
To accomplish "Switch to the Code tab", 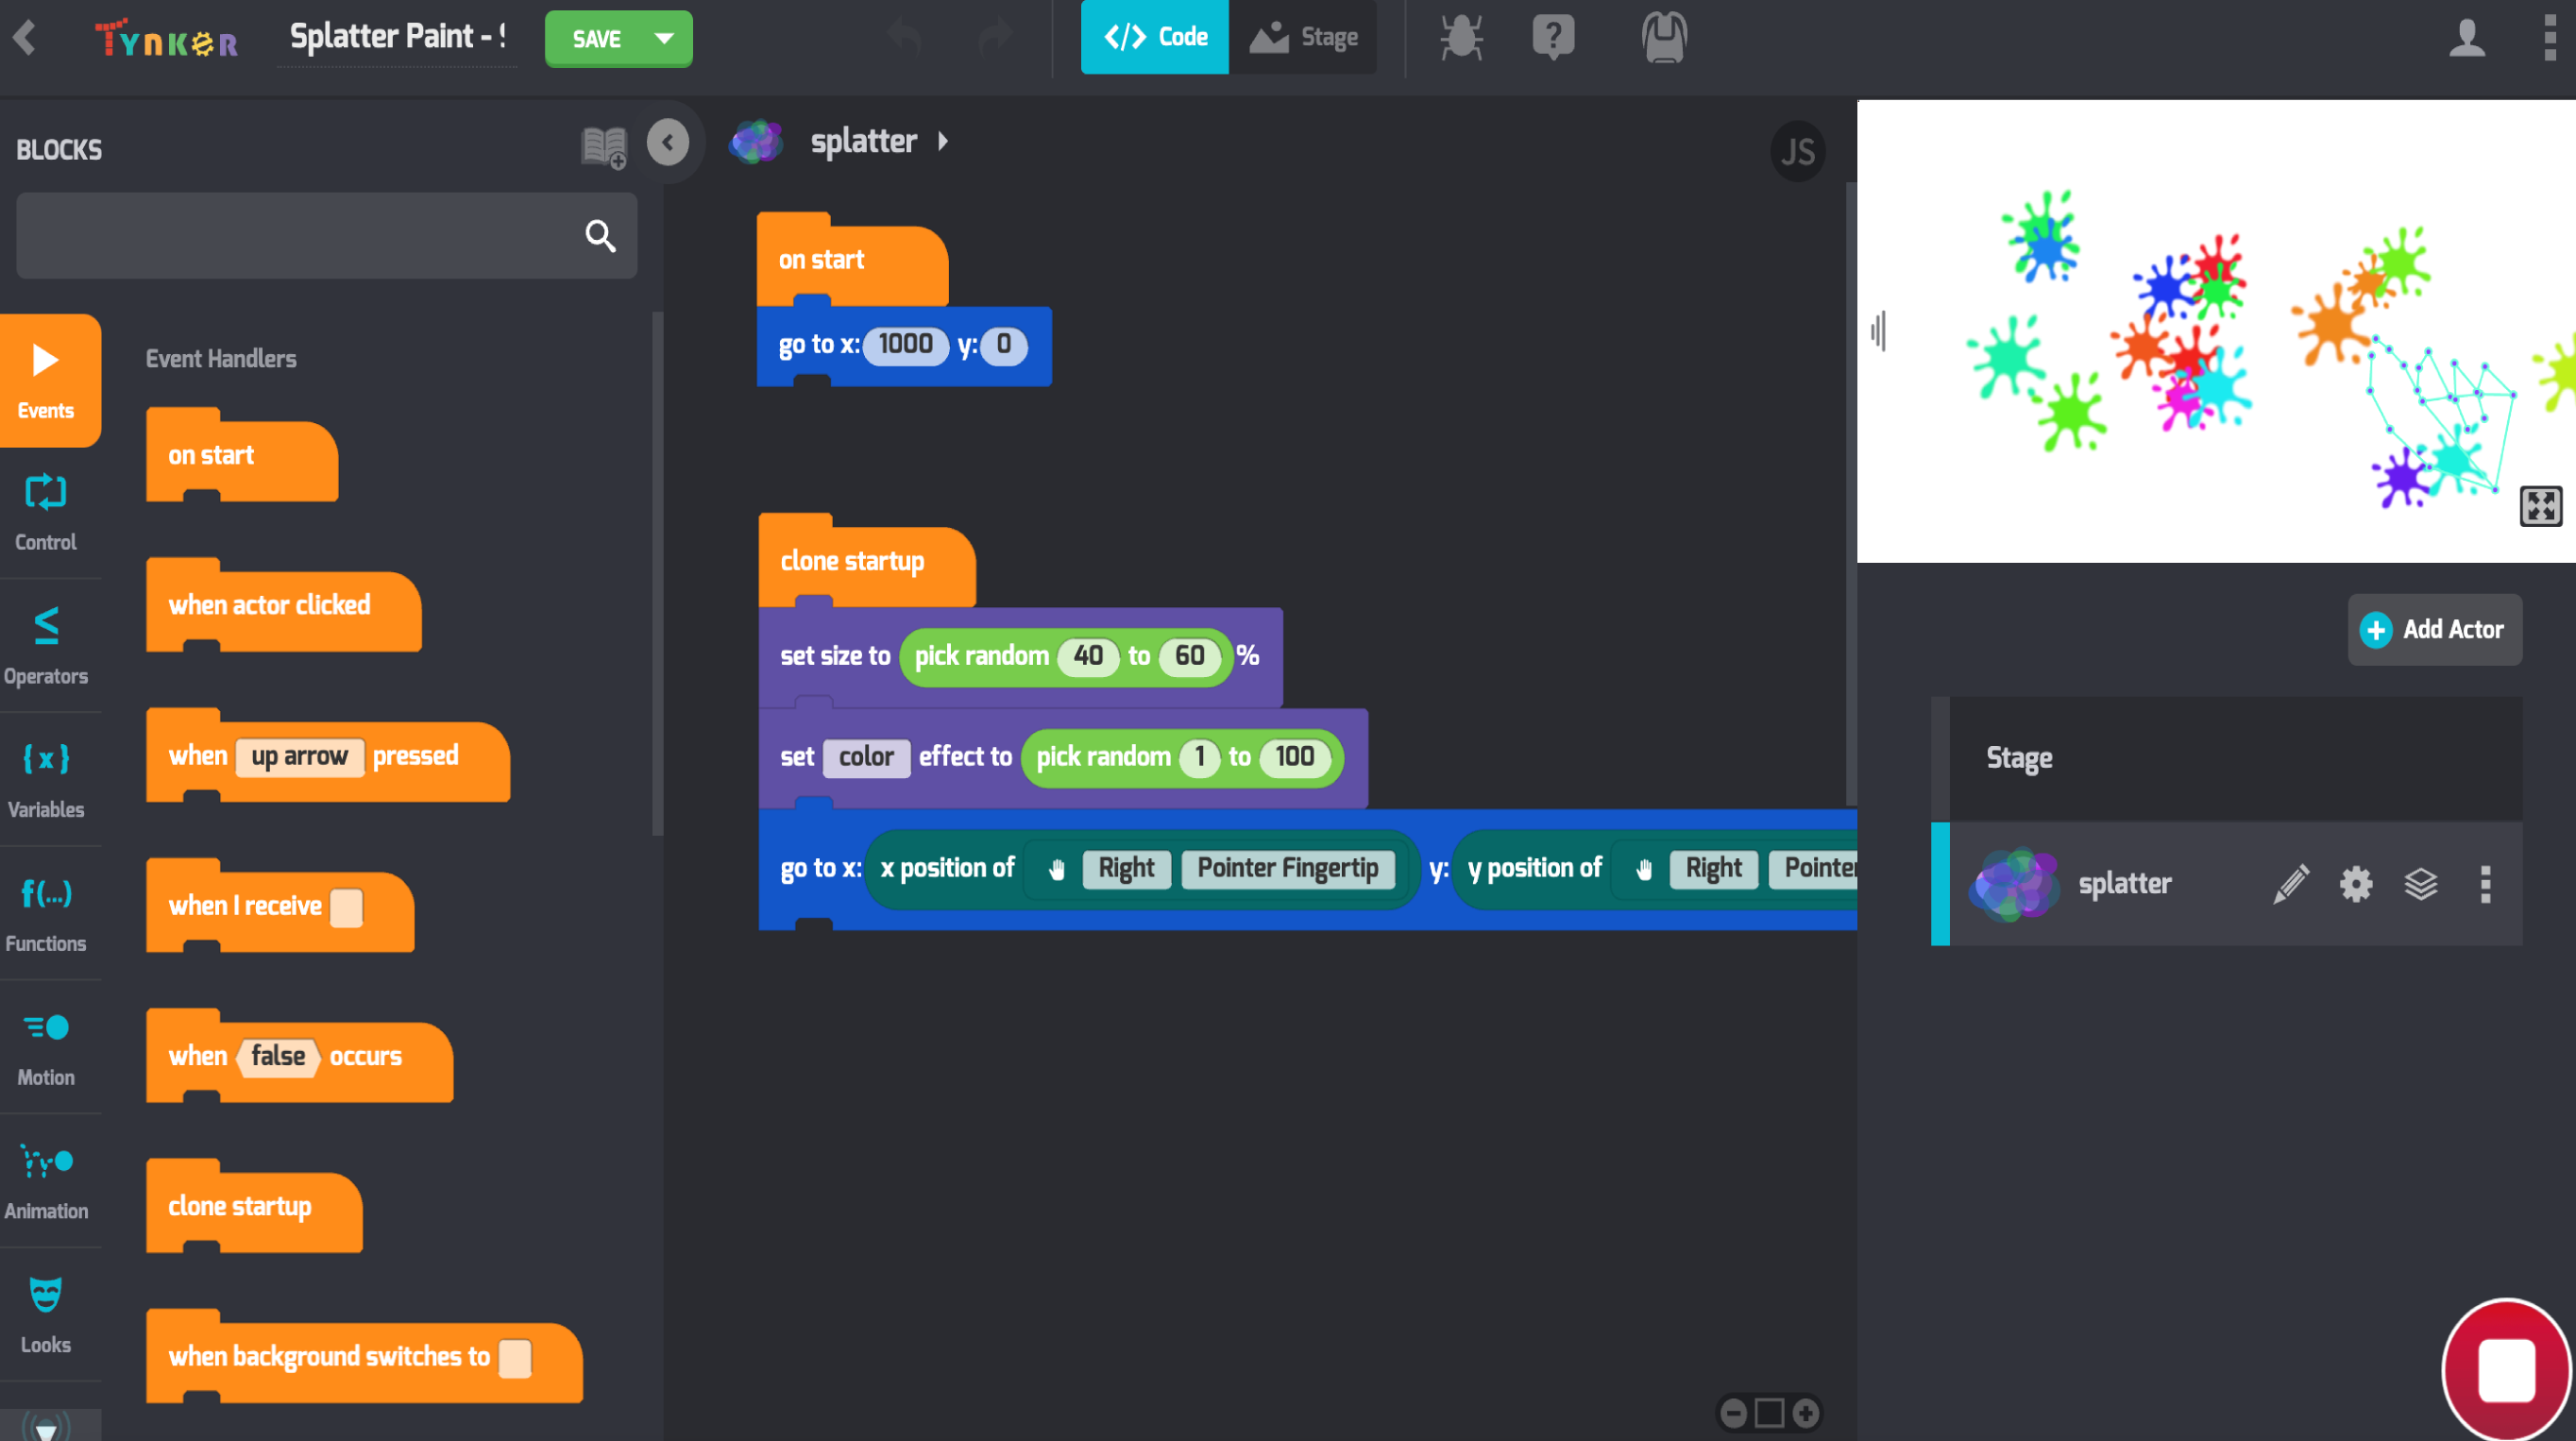I will (x=1155, y=37).
